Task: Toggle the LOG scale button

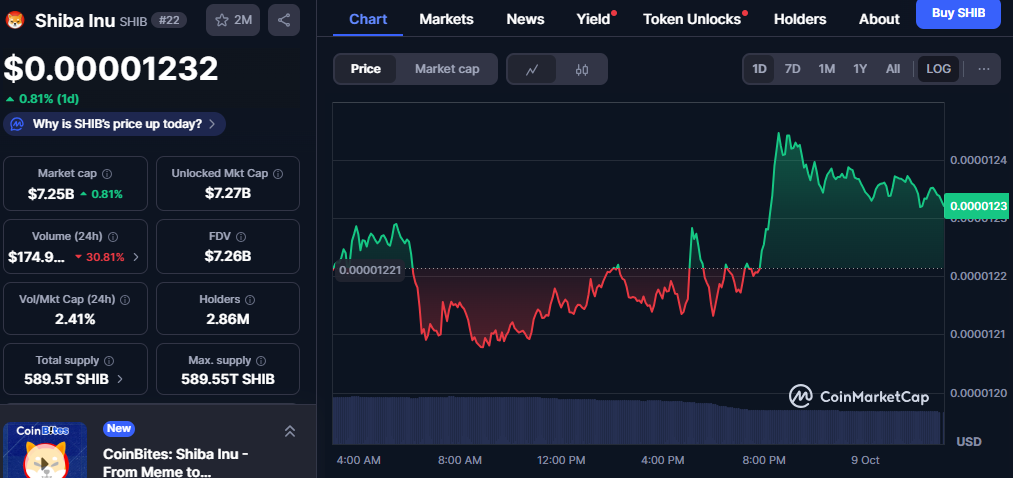Action: (x=939, y=69)
